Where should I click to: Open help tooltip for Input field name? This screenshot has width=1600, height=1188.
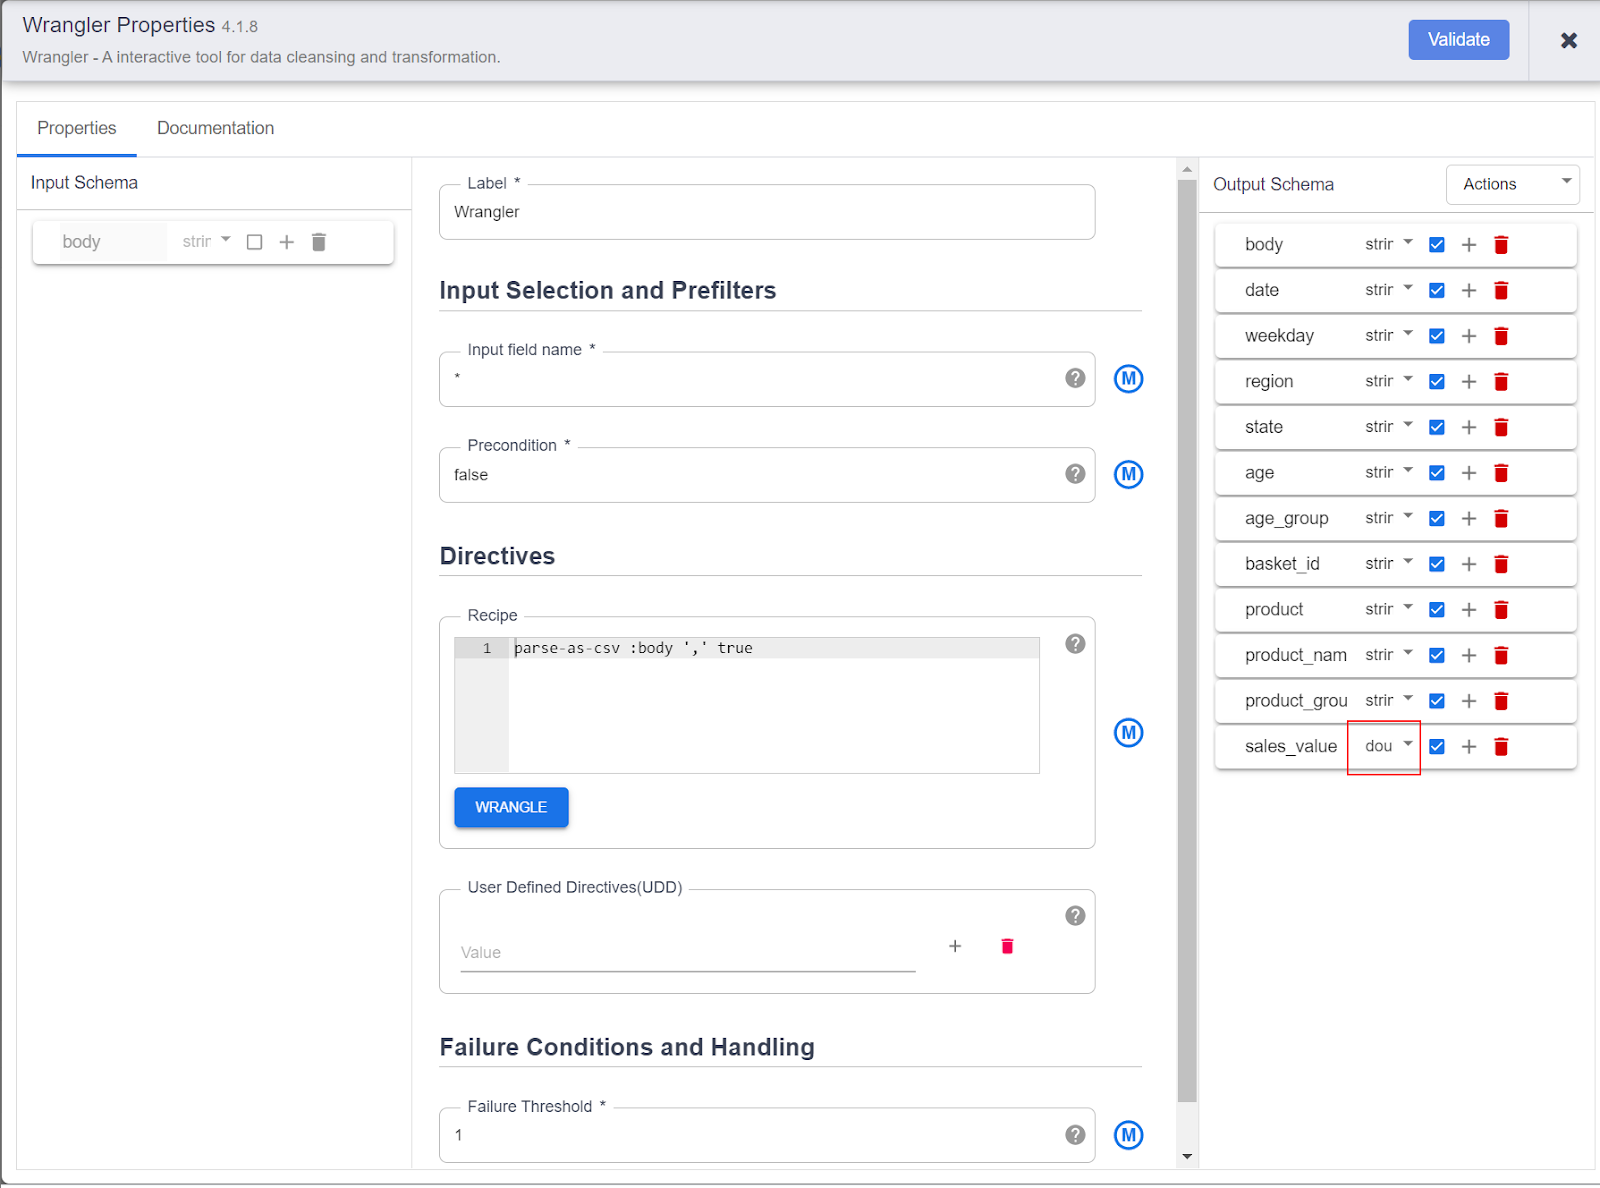(1075, 378)
